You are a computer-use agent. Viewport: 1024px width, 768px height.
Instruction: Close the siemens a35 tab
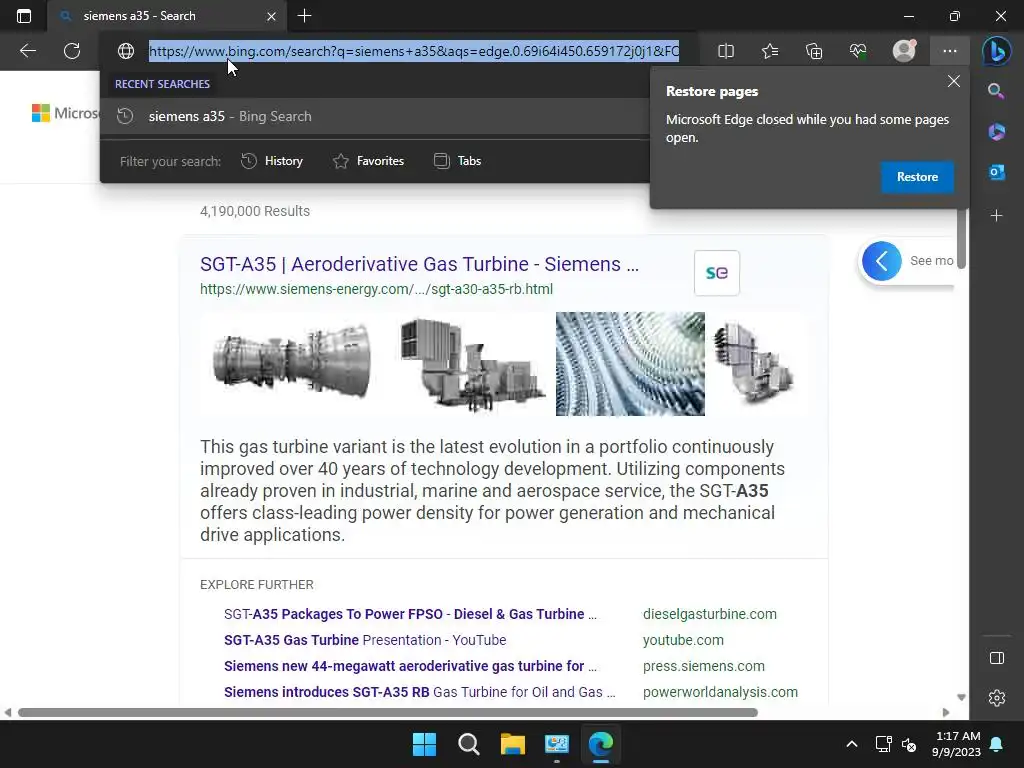tap(271, 16)
